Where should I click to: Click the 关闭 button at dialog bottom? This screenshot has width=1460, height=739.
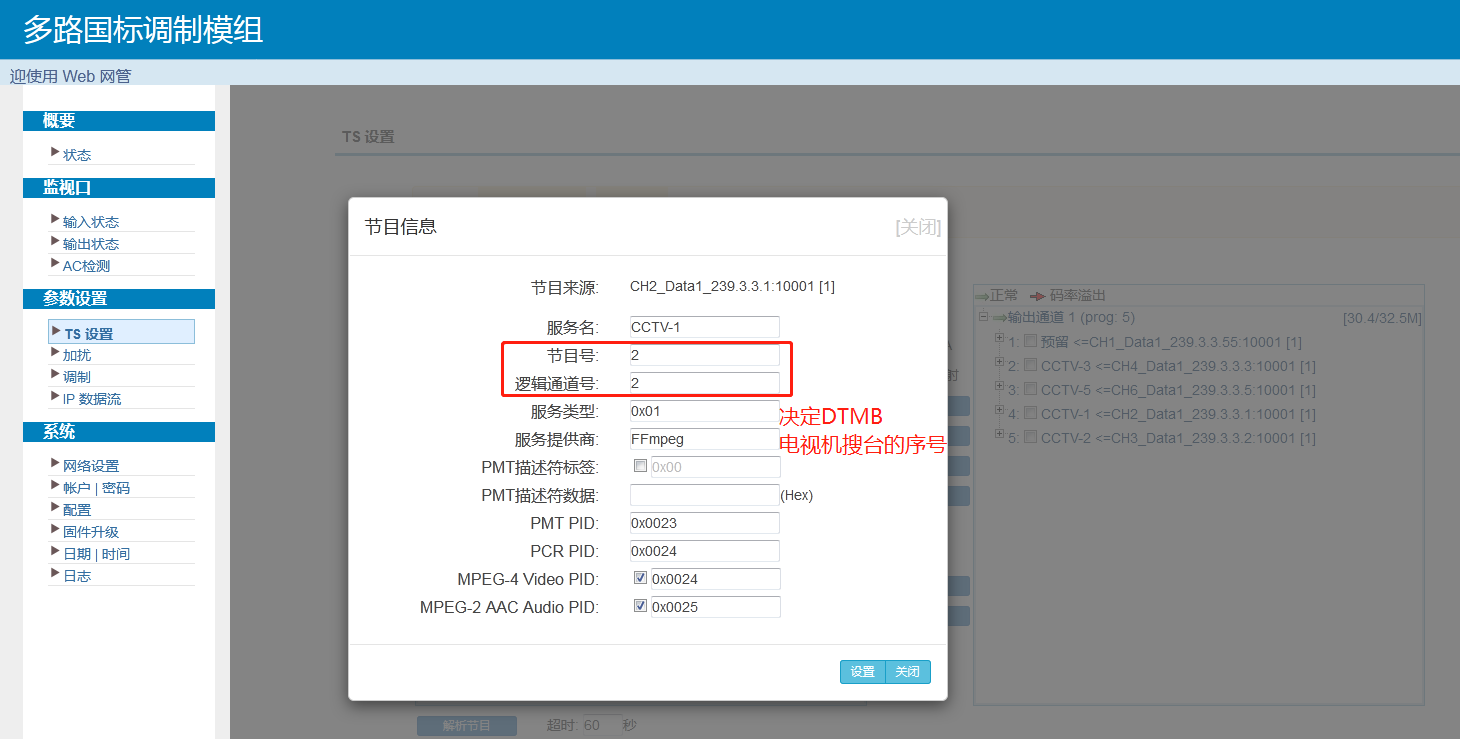tap(908, 672)
